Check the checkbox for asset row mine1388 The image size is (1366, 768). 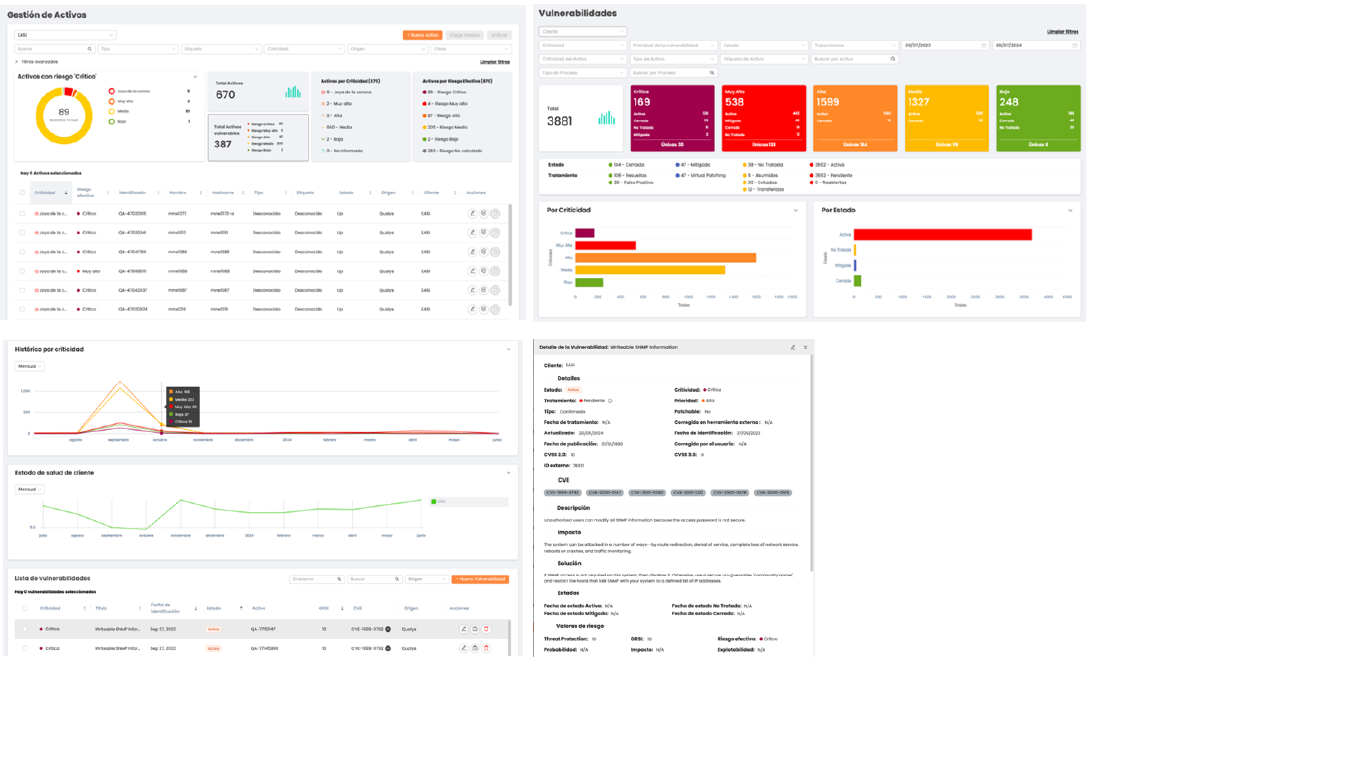[22, 271]
